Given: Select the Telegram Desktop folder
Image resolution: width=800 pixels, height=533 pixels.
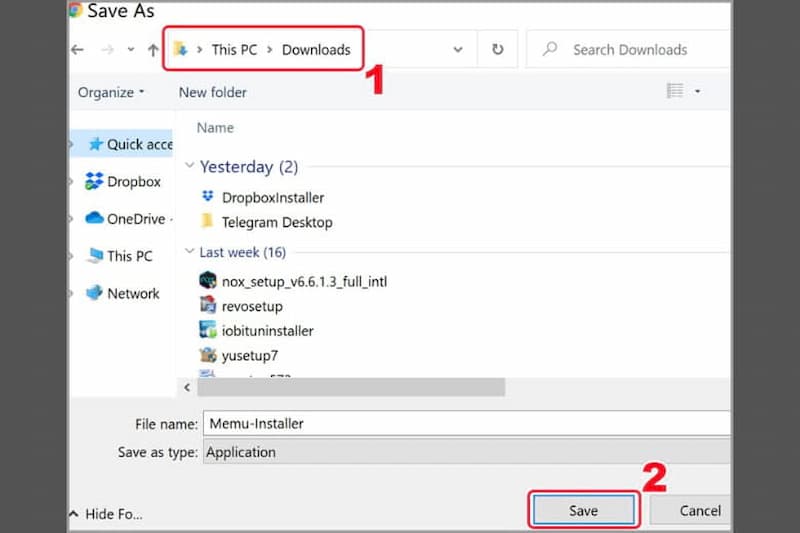Looking at the screenshot, I should (x=276, y=222).
